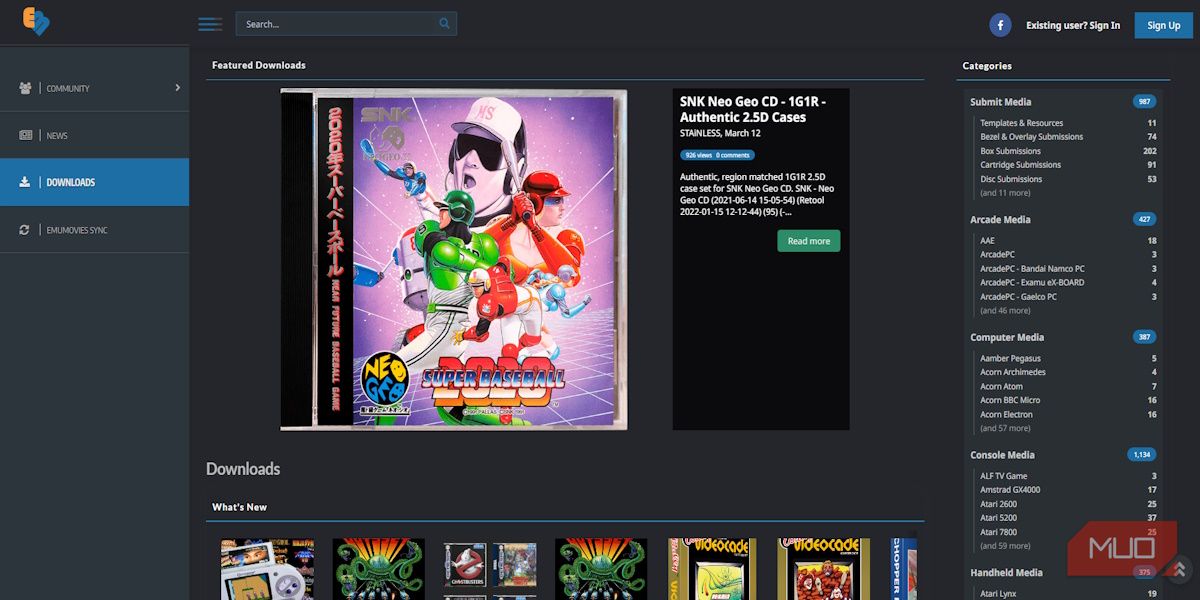Open Facebook via the blue circular icon

pyautogui.click(x=1000, y=25)
